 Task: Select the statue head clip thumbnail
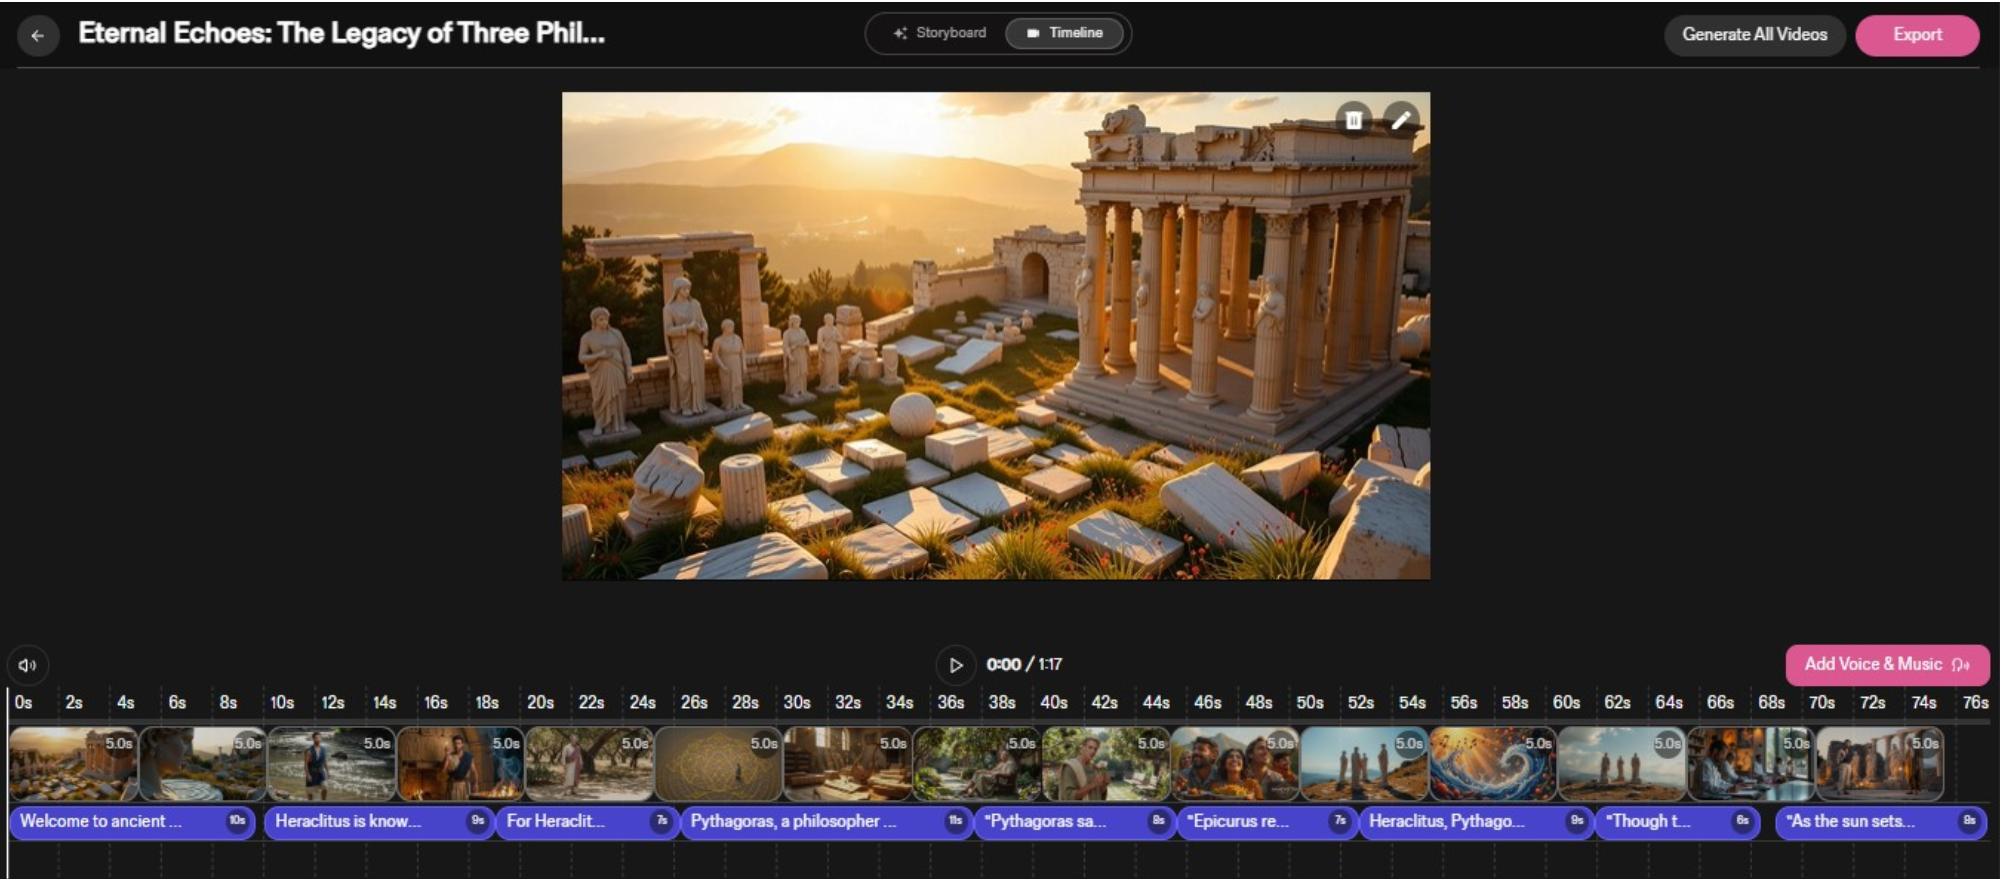click(202, 764)
